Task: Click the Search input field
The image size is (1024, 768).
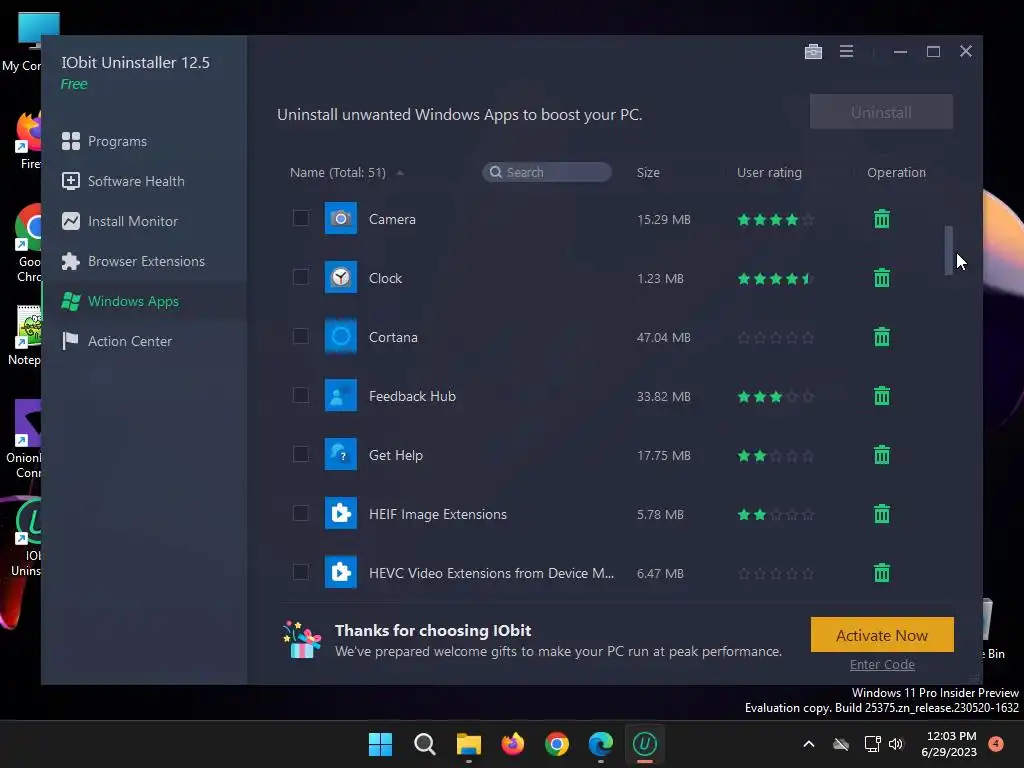Action: tap(547, 172)
